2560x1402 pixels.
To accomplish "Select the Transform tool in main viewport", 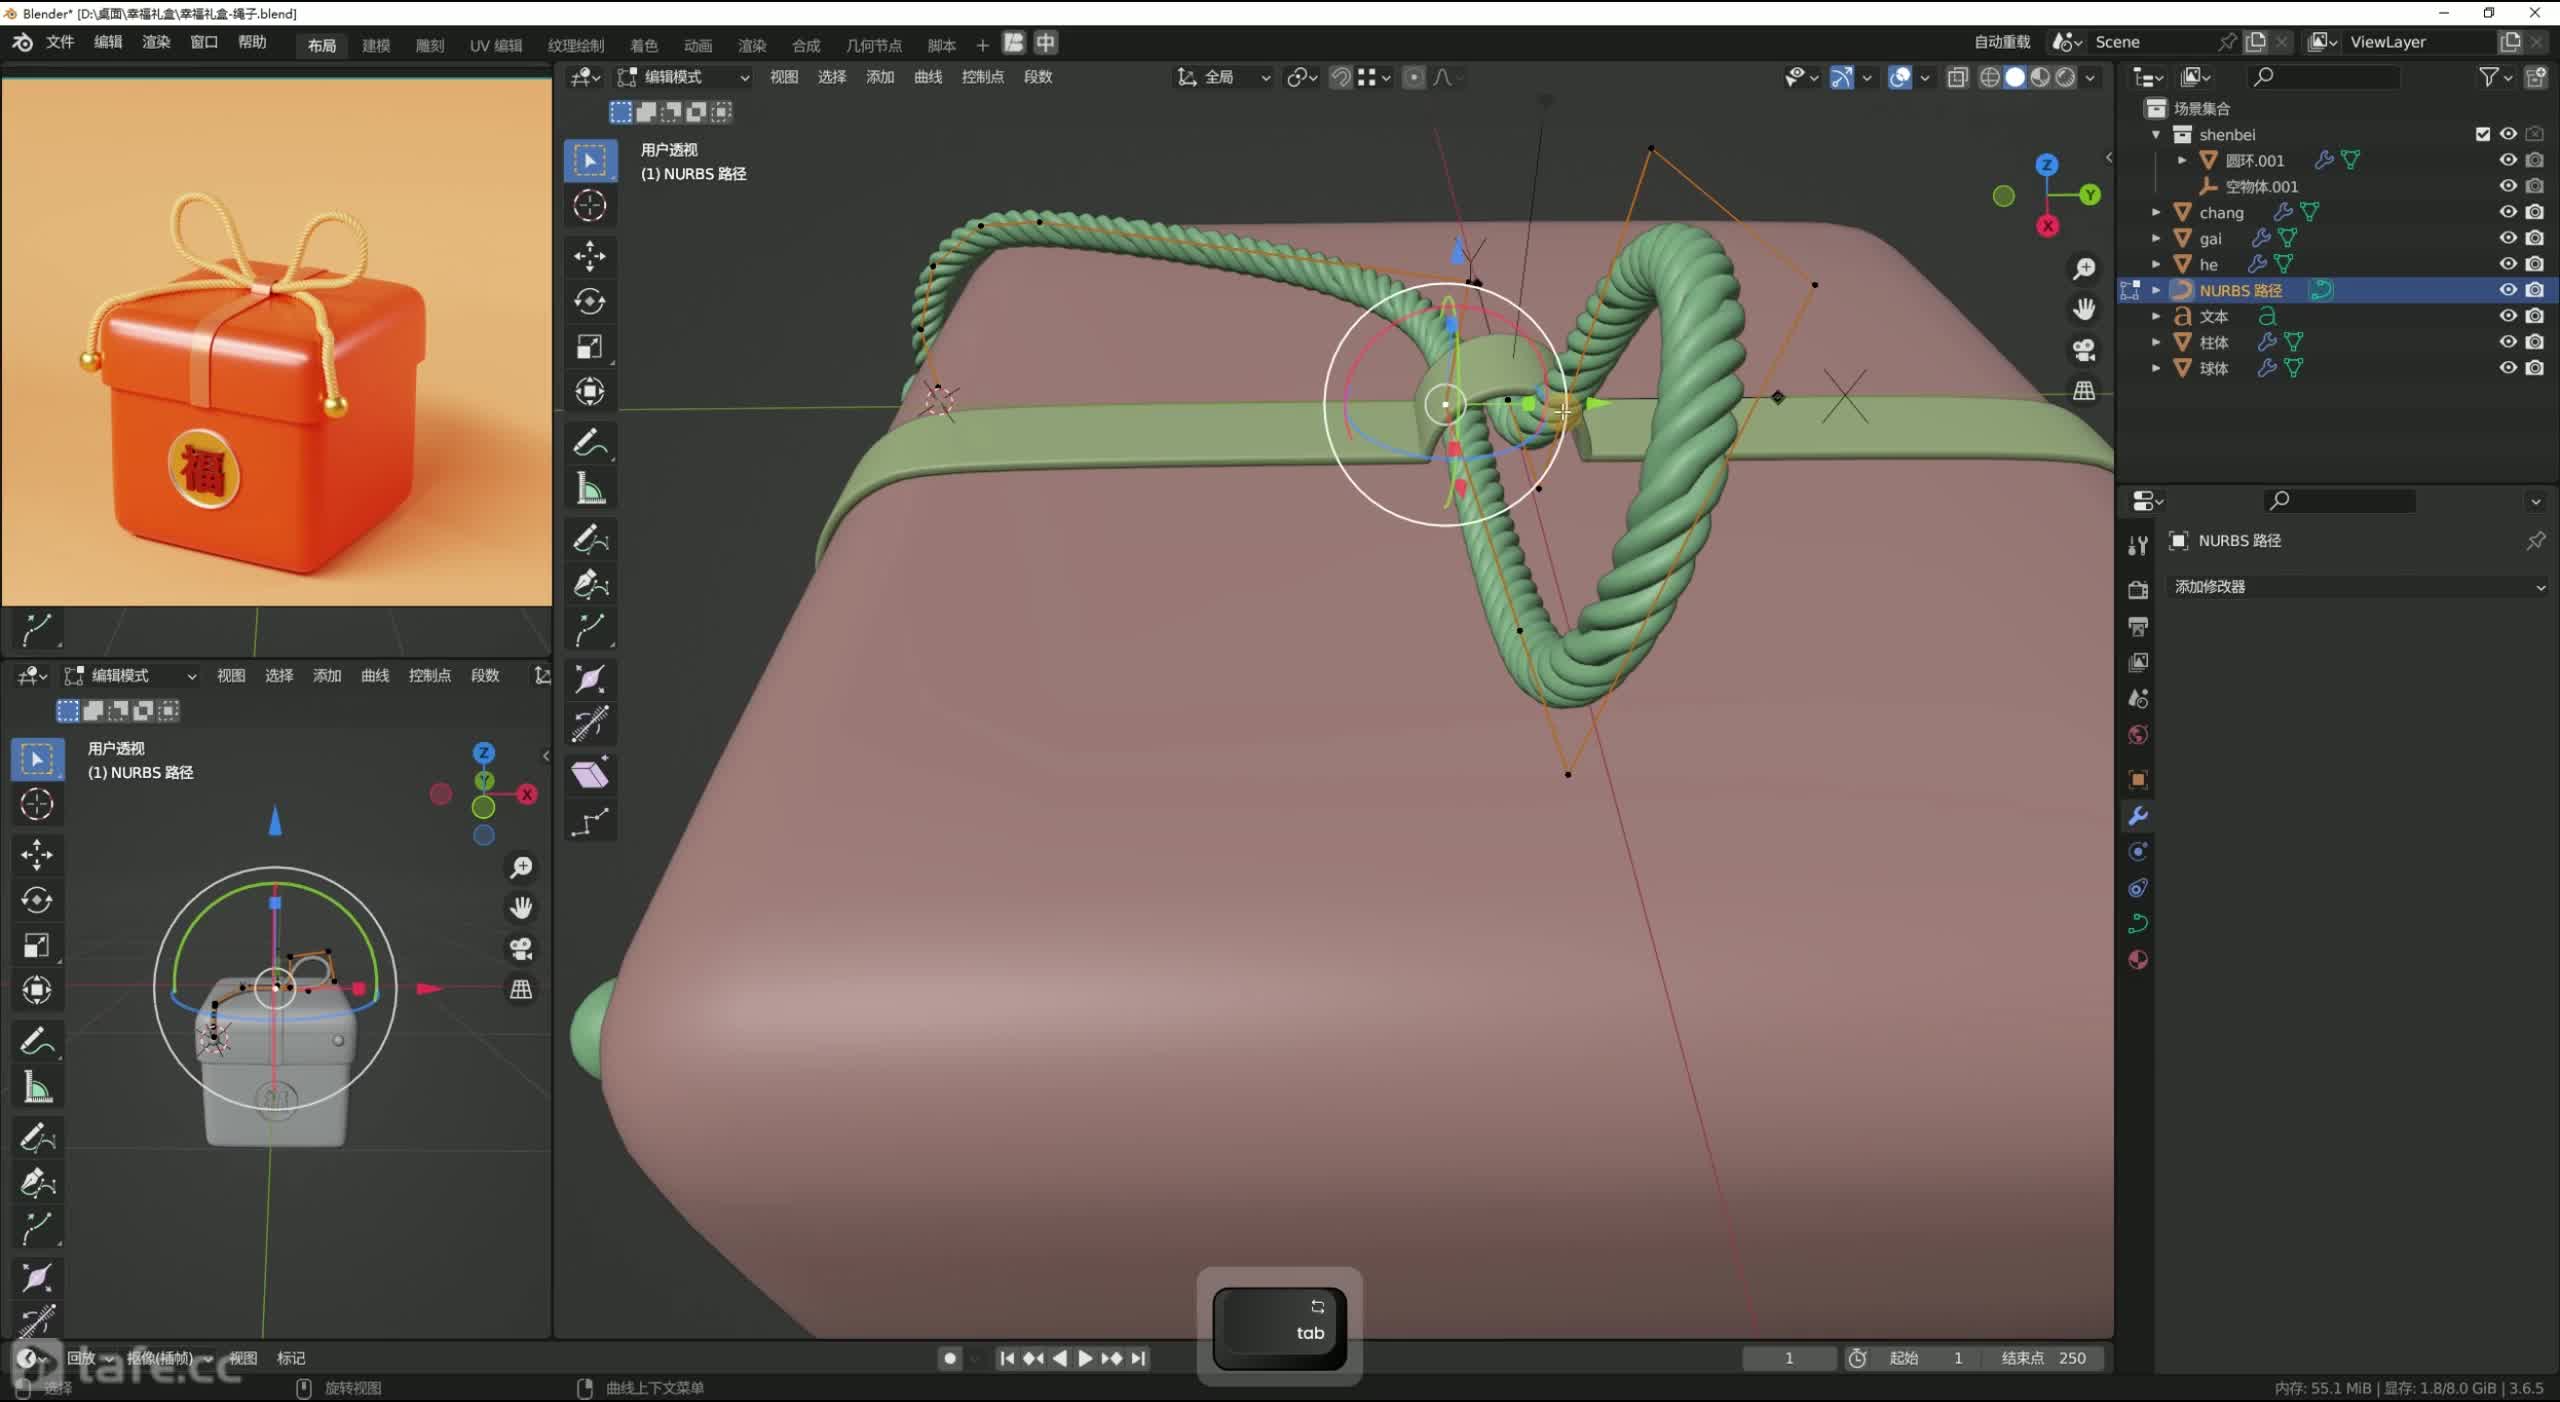I will click(590, 391).
